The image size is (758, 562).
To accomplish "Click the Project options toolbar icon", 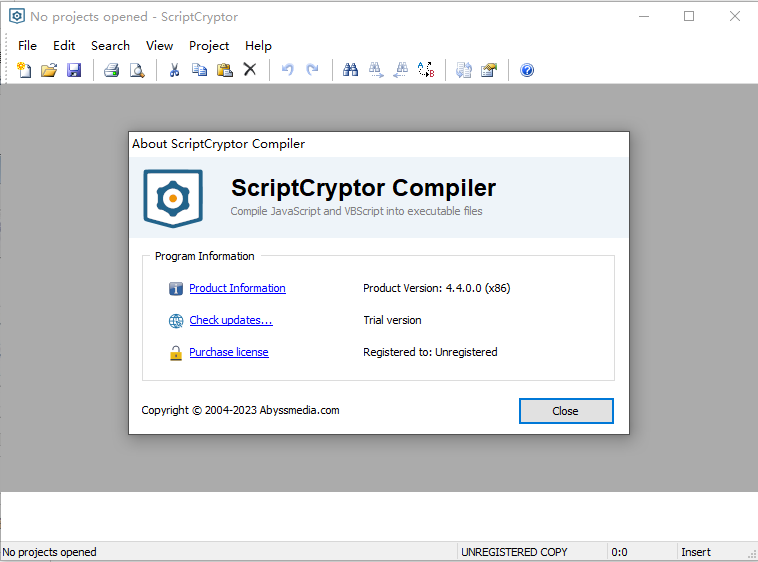I will [x=489, y=70].
